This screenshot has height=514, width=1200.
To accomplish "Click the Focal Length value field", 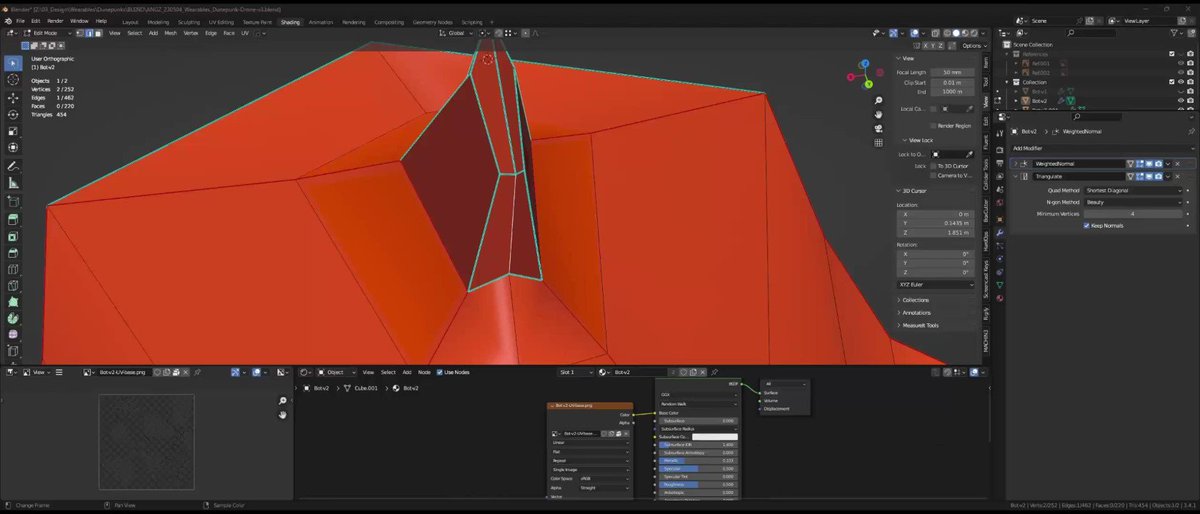I will tap(952, 72).
